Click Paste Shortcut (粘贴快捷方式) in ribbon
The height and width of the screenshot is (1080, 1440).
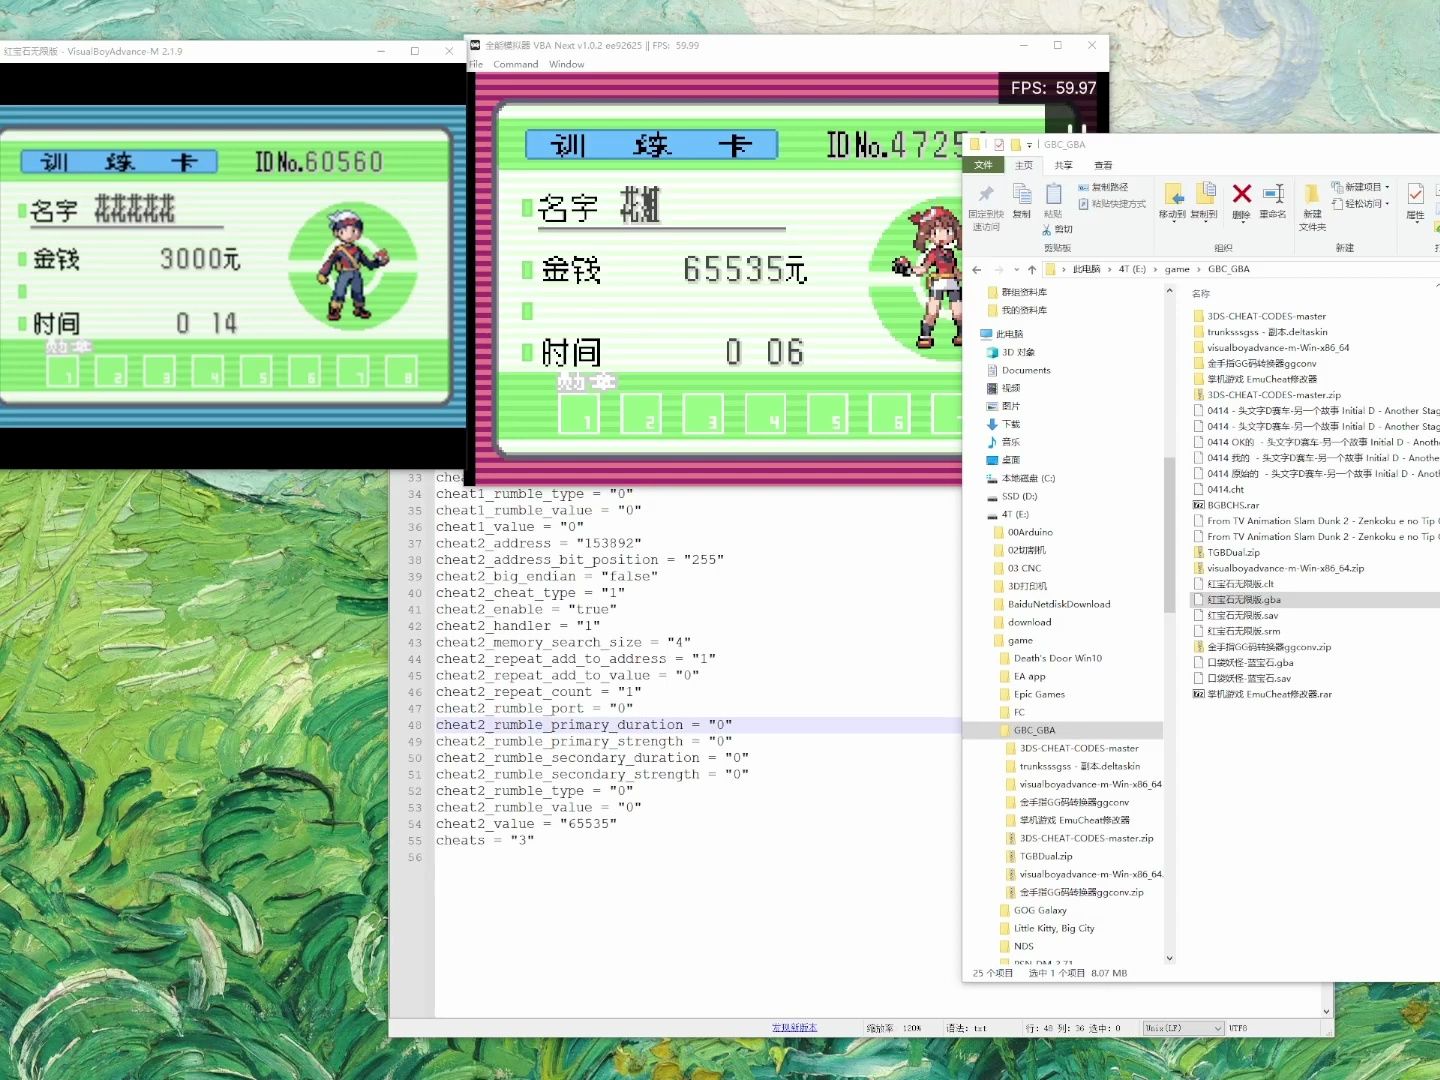(x=1111, y=204)
